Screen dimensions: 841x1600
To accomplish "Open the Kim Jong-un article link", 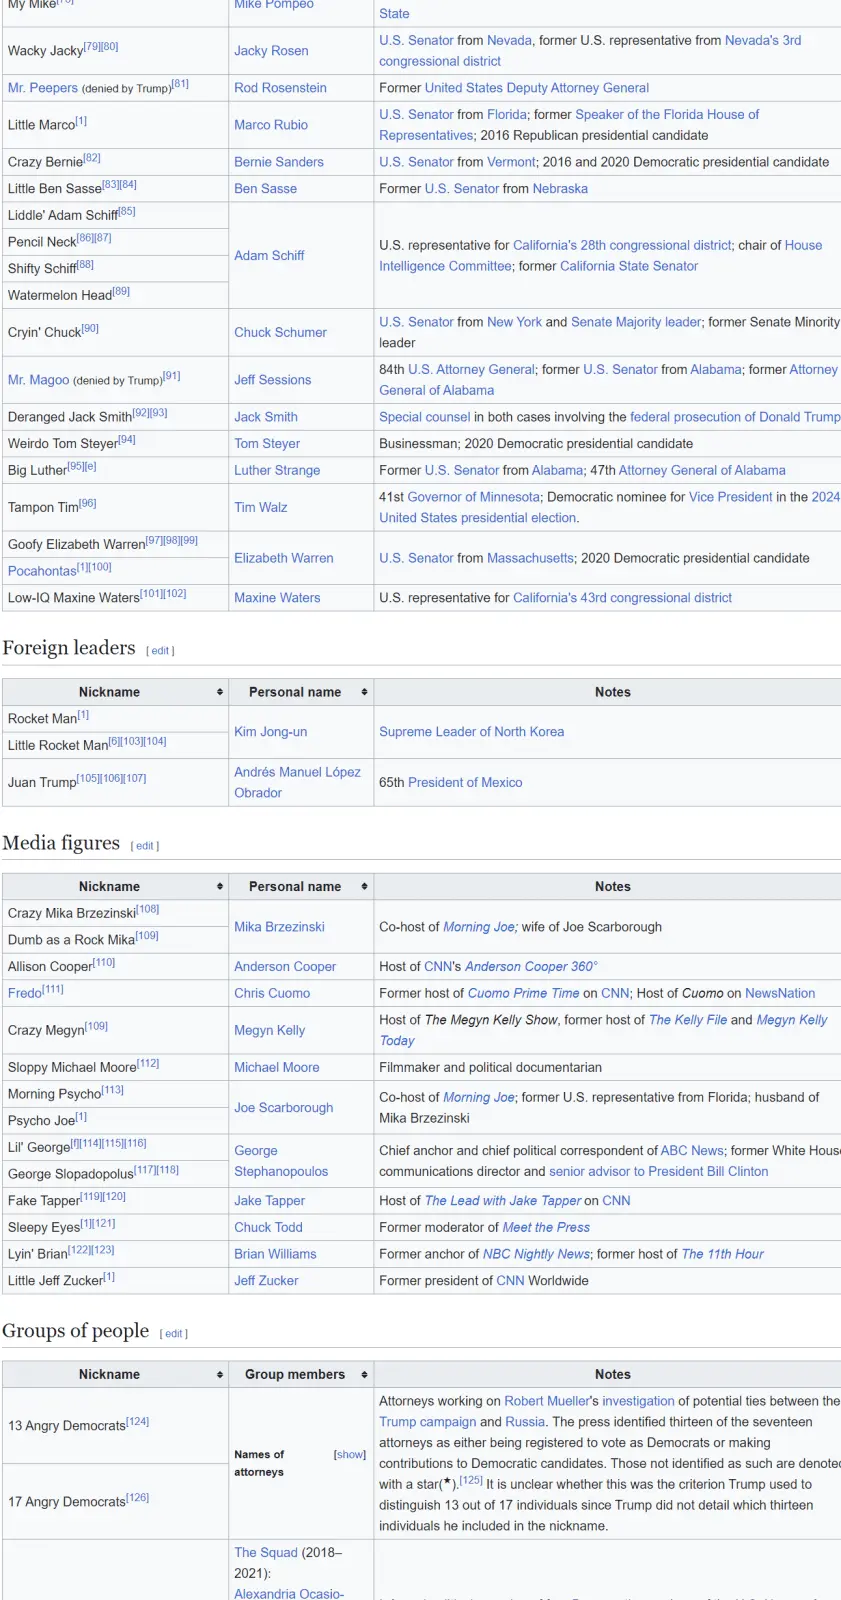I will (x=270, y=732).
